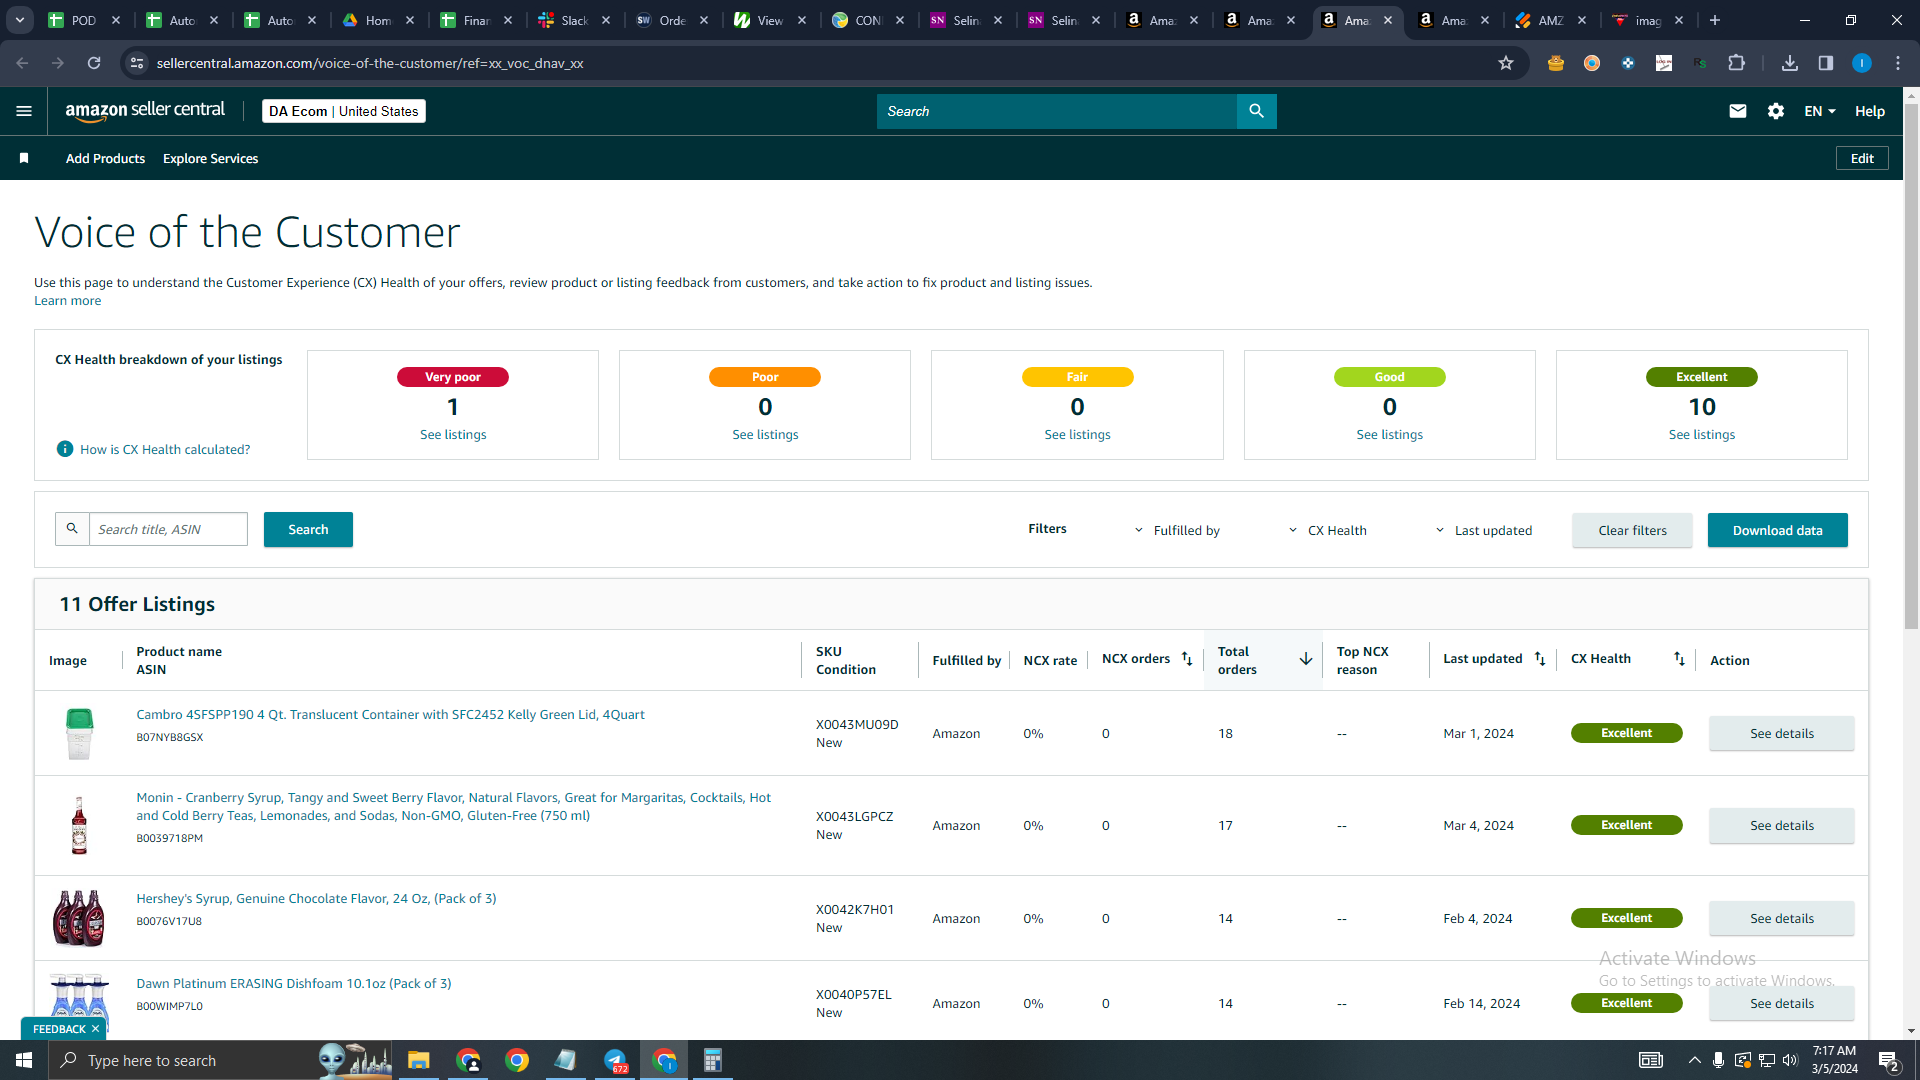Open Chrome side panel icon
This screenshot has height=1080, width=1920.
[x=1826, y=63]
